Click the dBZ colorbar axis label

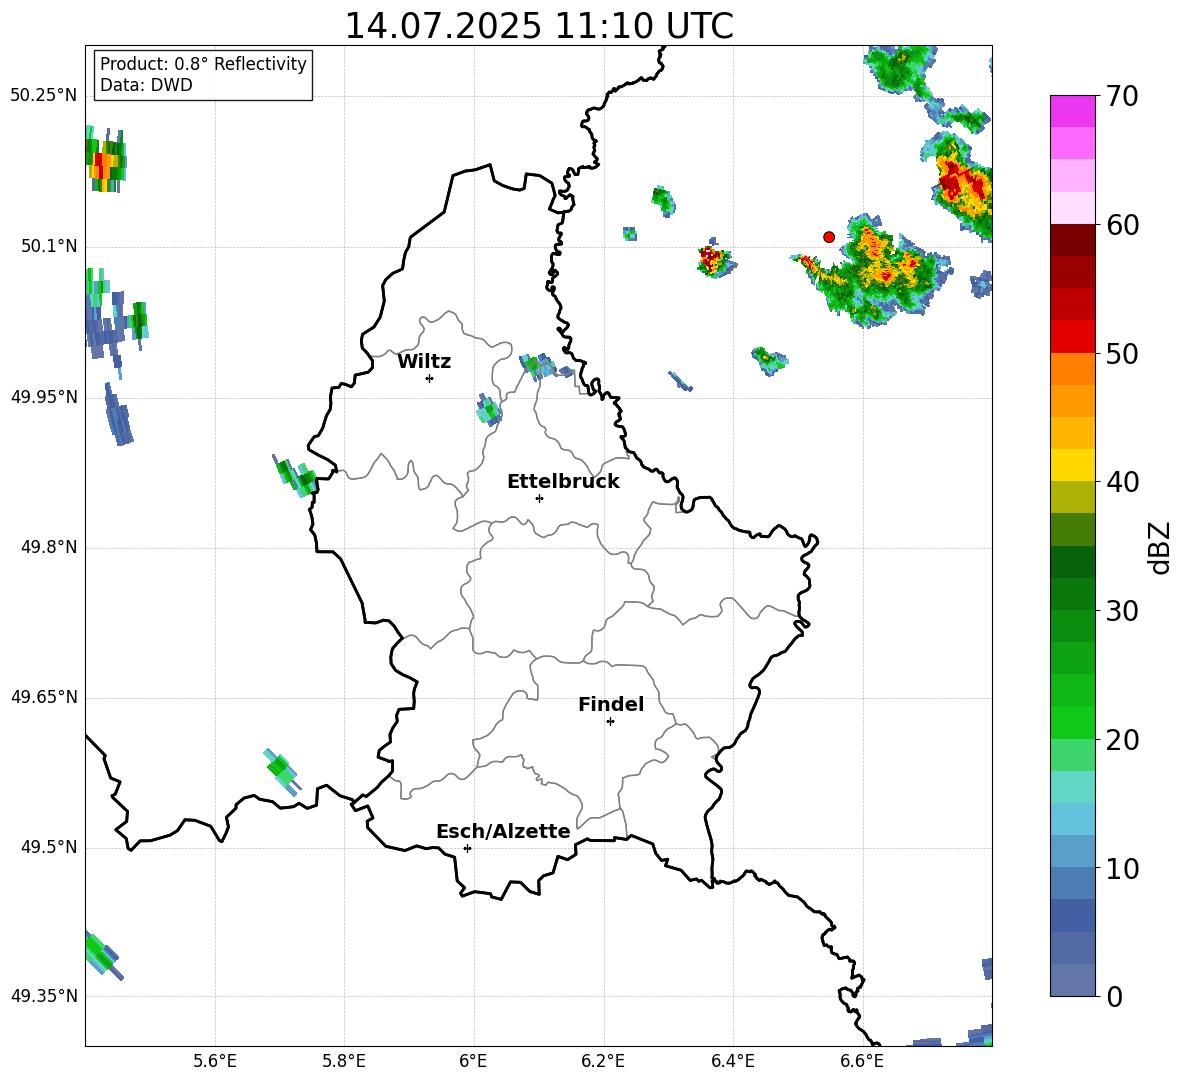[1160, 548]
